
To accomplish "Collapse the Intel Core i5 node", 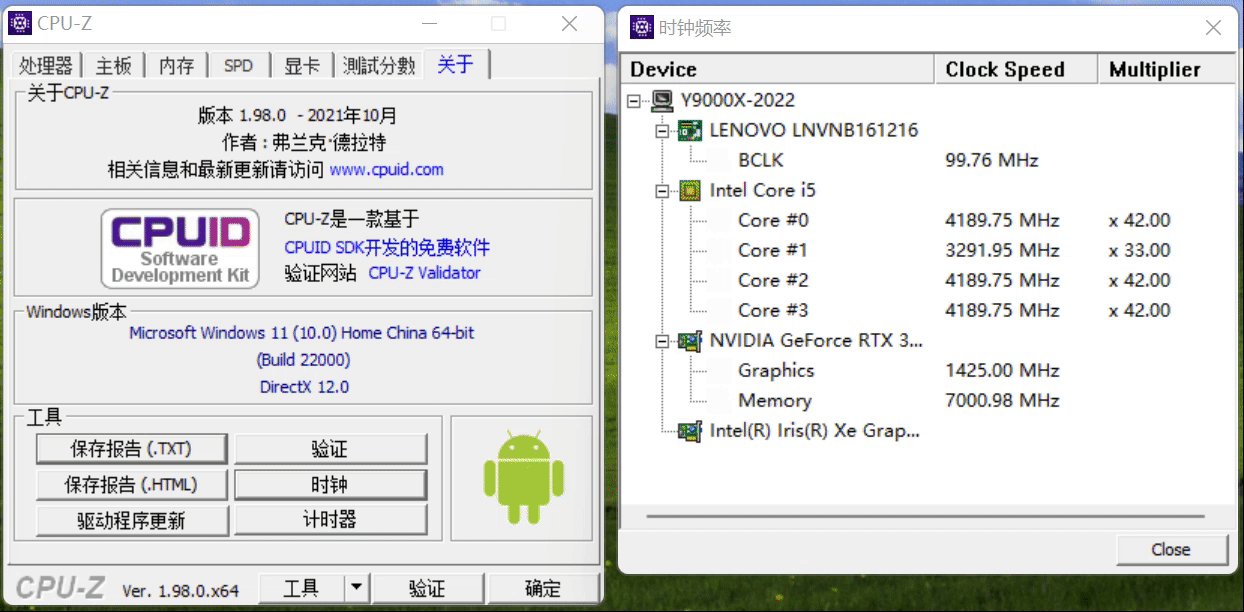I will pyautogui.click(x=661, y=190).
